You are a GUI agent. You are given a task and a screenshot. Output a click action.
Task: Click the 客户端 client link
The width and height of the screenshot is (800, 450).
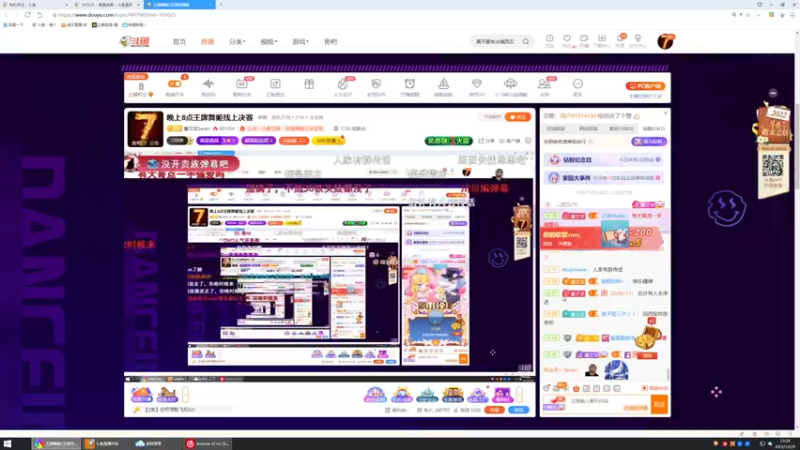click(x=510, y=141)
